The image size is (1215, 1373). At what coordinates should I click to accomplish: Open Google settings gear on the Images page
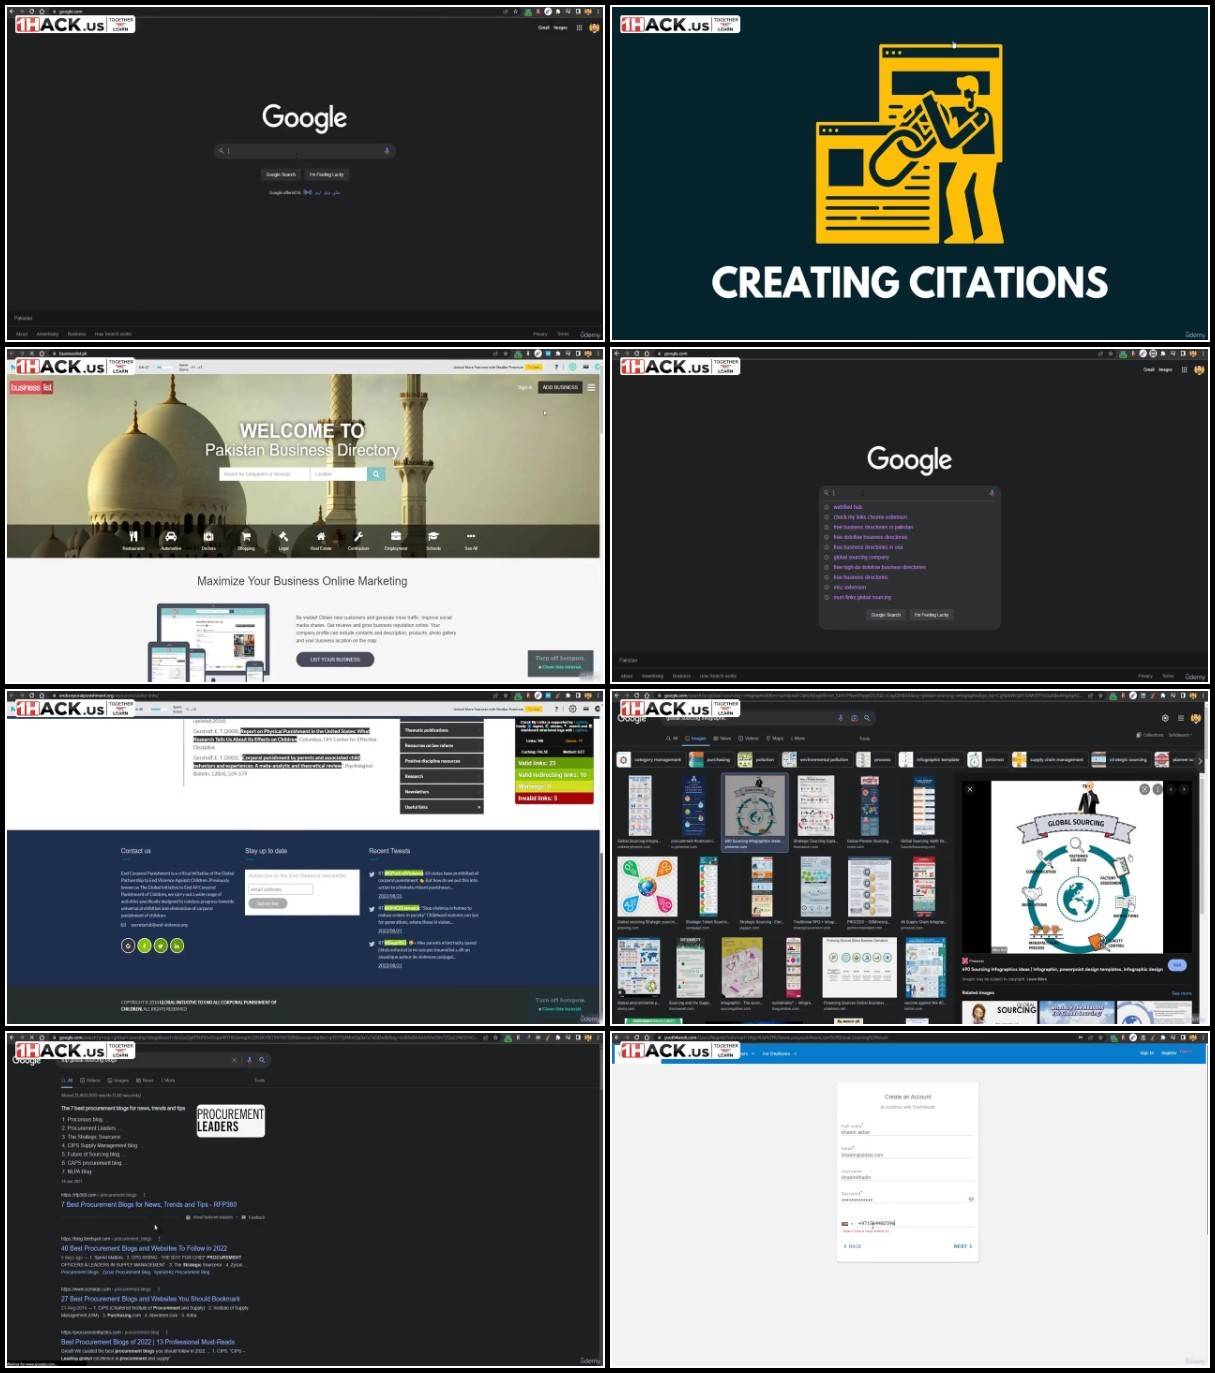(x=1165, y=717)
